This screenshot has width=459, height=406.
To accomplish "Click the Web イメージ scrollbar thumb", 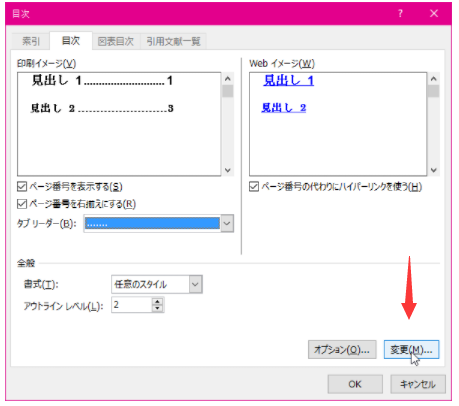I will click(434, 91).
